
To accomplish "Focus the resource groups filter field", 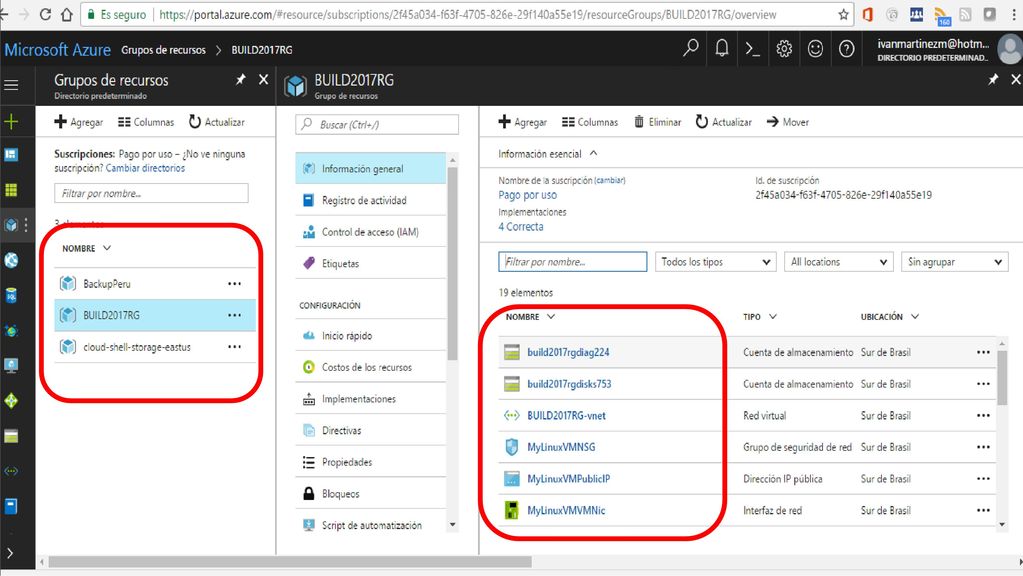I will (x=151, y=193).
